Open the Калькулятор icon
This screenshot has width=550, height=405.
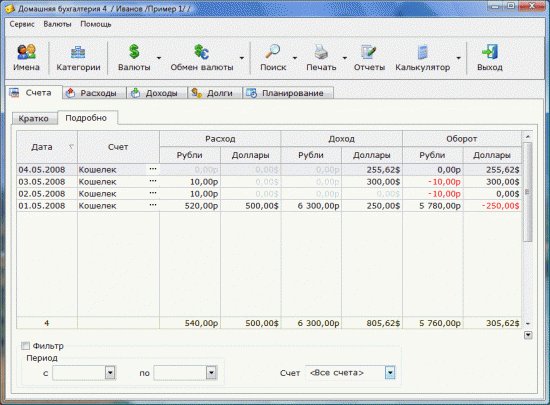pyautogui.click(x=423, y=52)
